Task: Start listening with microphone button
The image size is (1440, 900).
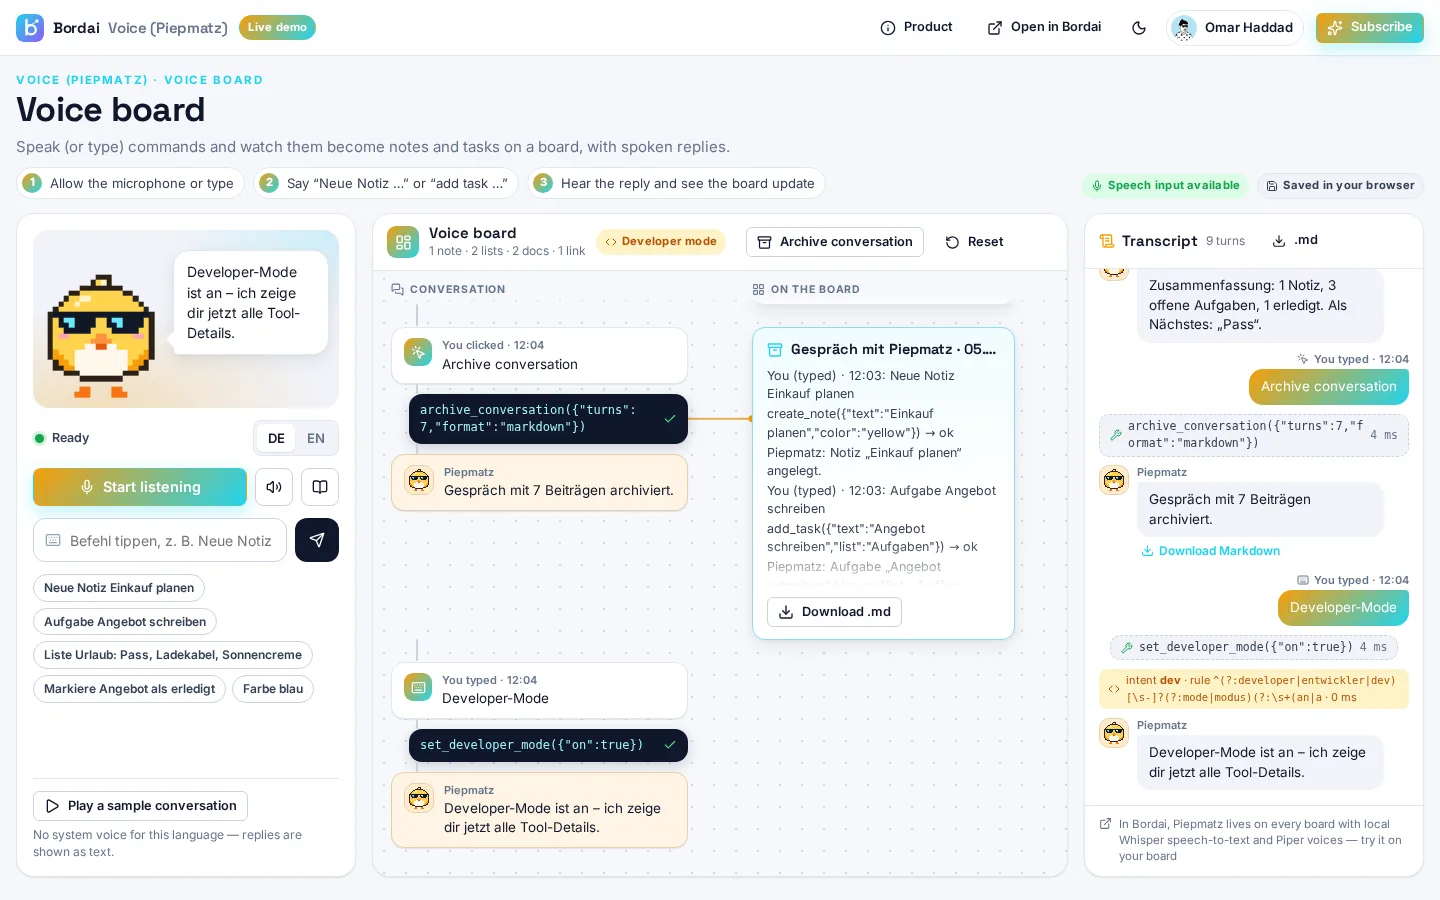Action: pos(140,487)
